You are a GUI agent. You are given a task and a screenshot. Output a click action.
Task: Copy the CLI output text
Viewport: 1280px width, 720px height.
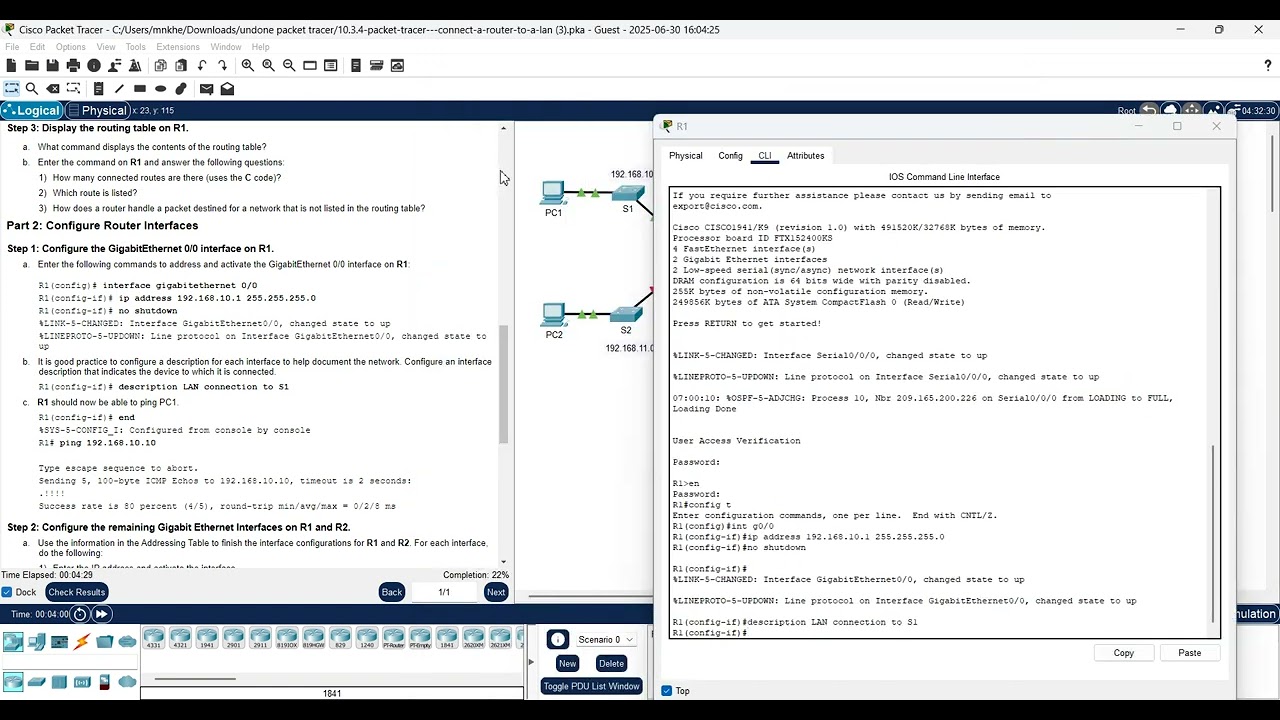[1124, 653]
